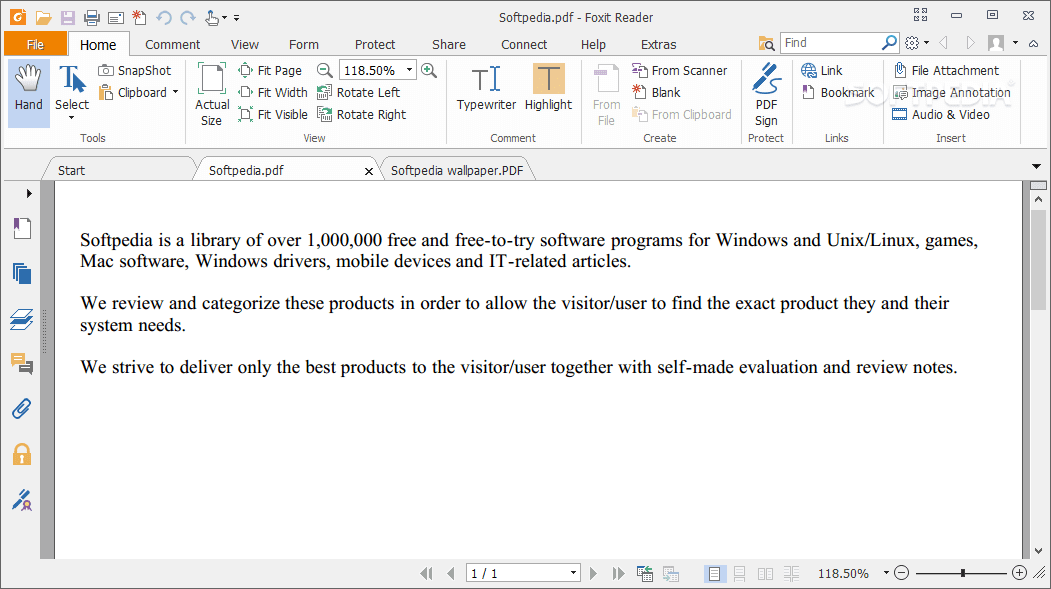Enable Facing pages view mode
Image resolution: width=1051 pixels, height=589 pixels.
(765, 574)
